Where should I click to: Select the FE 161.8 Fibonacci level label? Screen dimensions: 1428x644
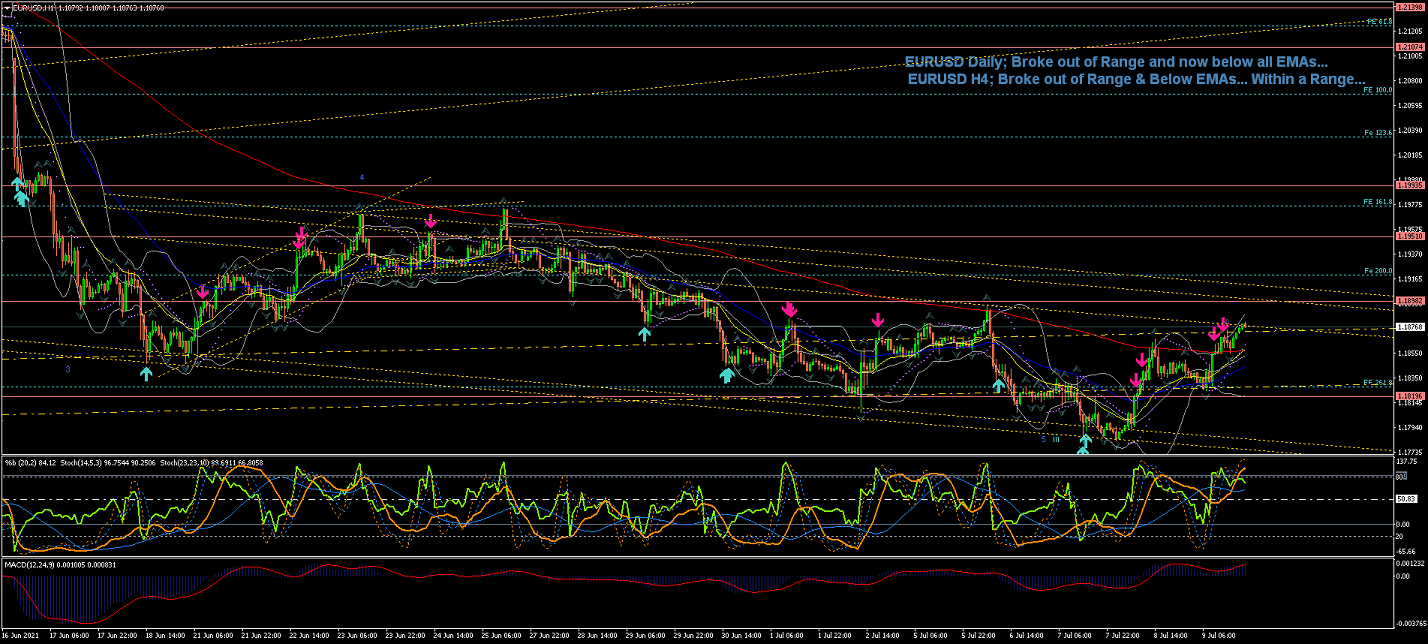point(1378,202)
